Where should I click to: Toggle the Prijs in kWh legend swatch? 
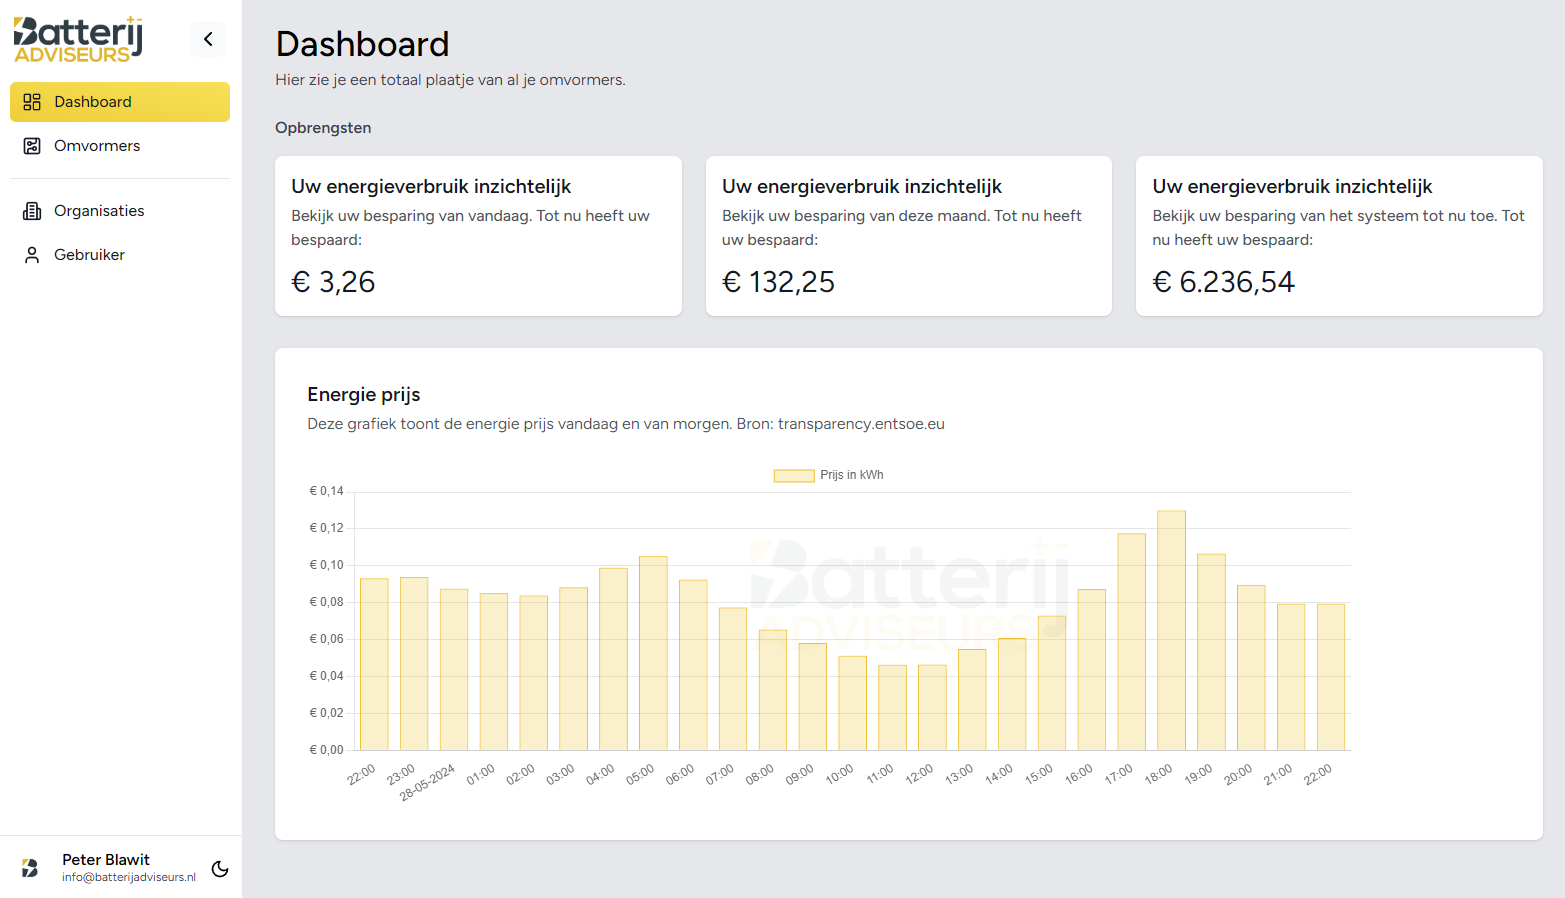point(794,476)
